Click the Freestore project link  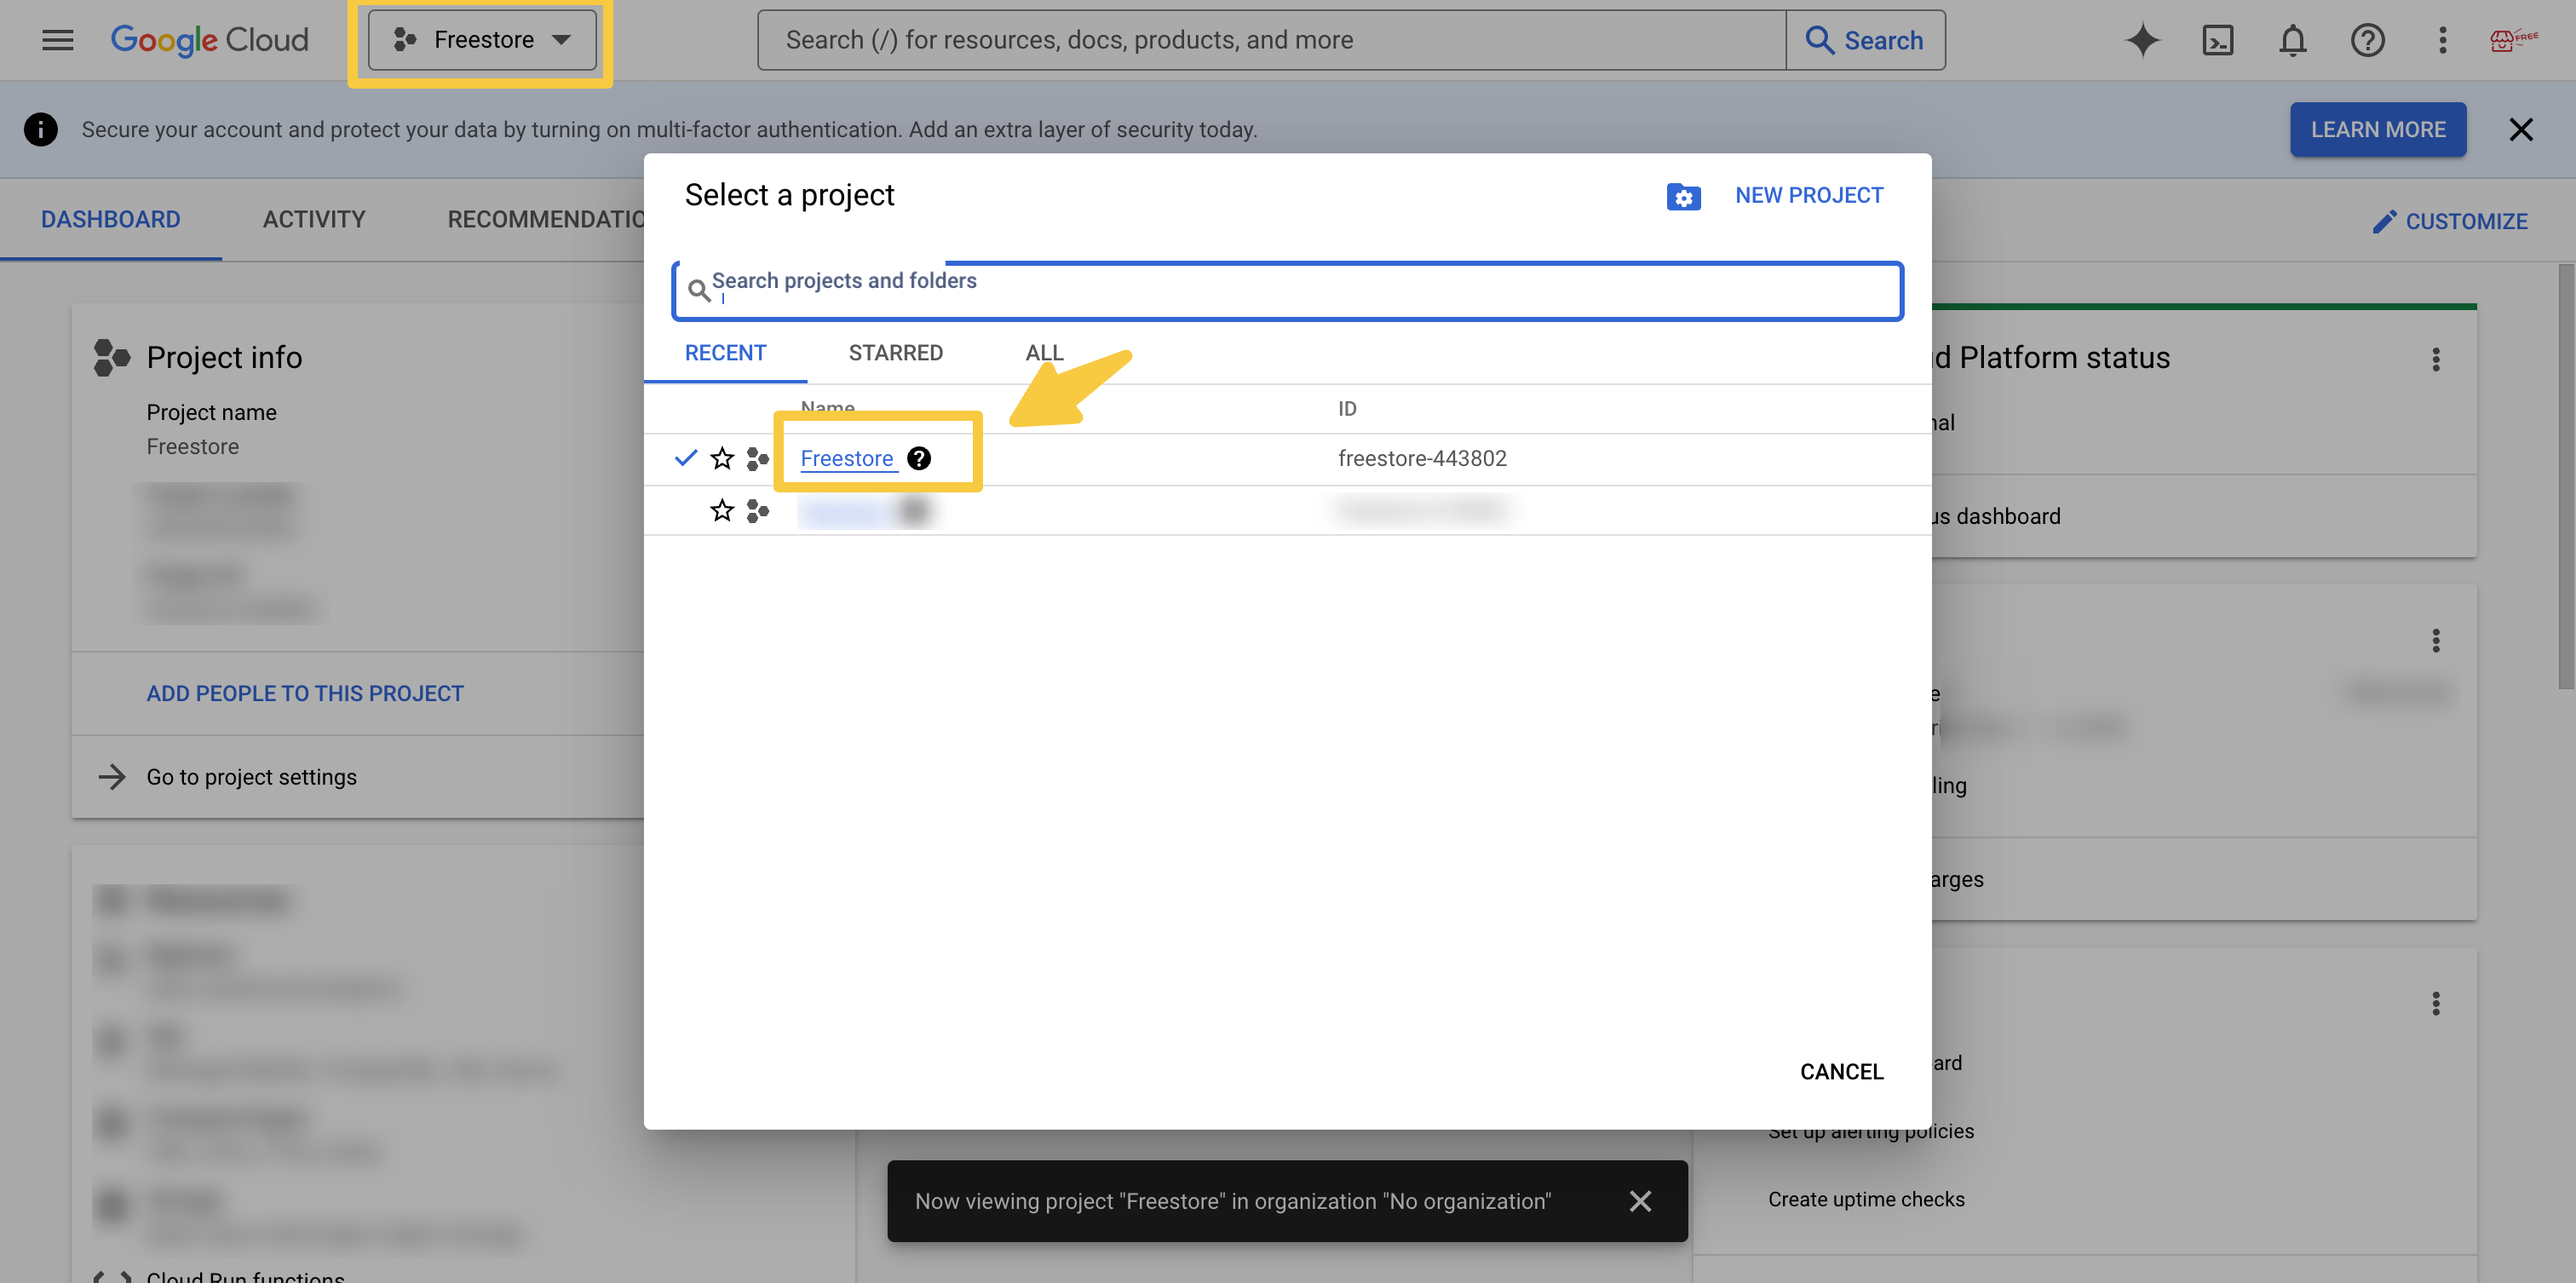coord(847,459)
